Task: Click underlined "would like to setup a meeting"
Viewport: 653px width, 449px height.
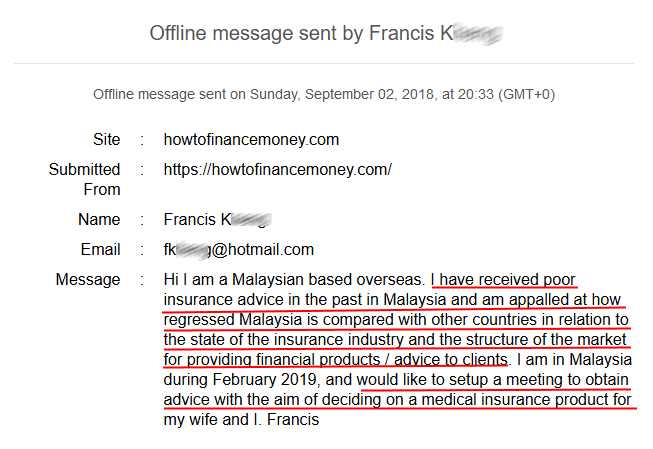Action: tap(493, 379)
